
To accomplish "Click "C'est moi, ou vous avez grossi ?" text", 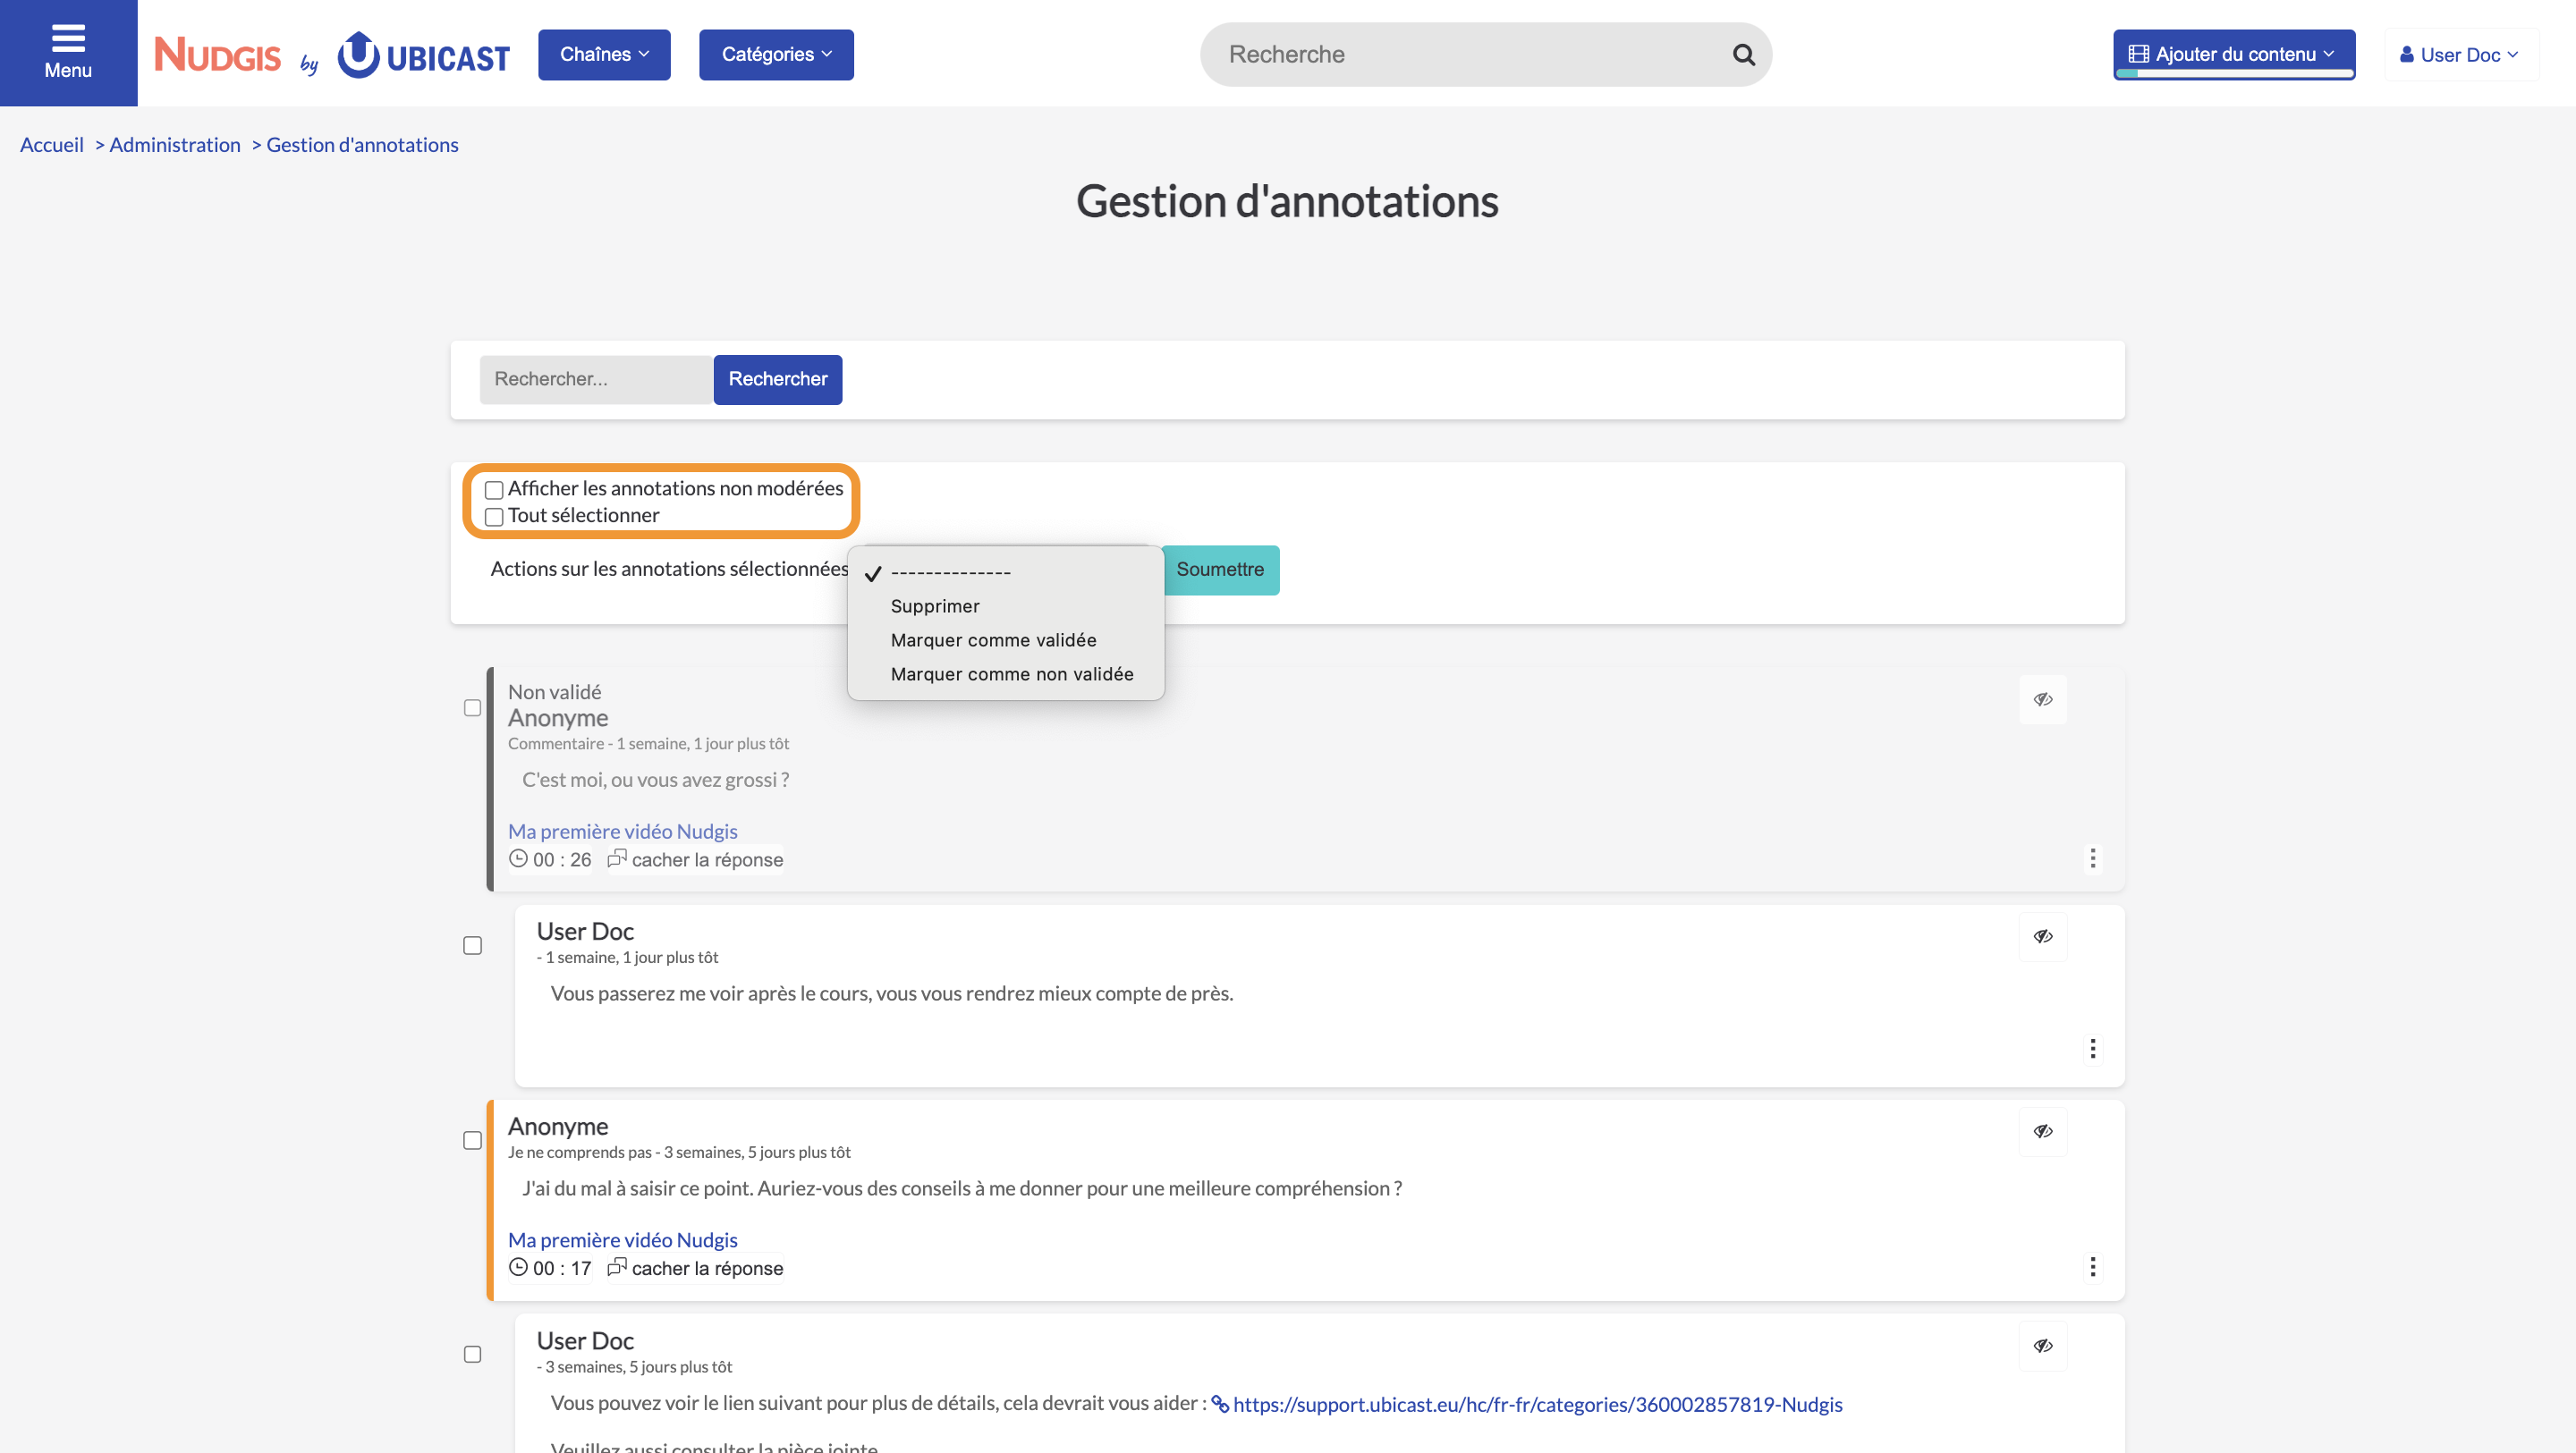I will point(655,781).
